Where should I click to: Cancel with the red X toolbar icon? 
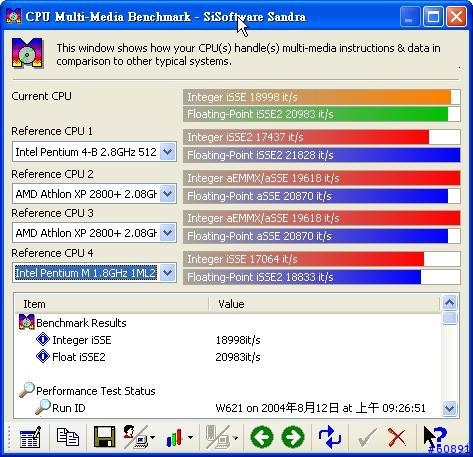[397, 437]
